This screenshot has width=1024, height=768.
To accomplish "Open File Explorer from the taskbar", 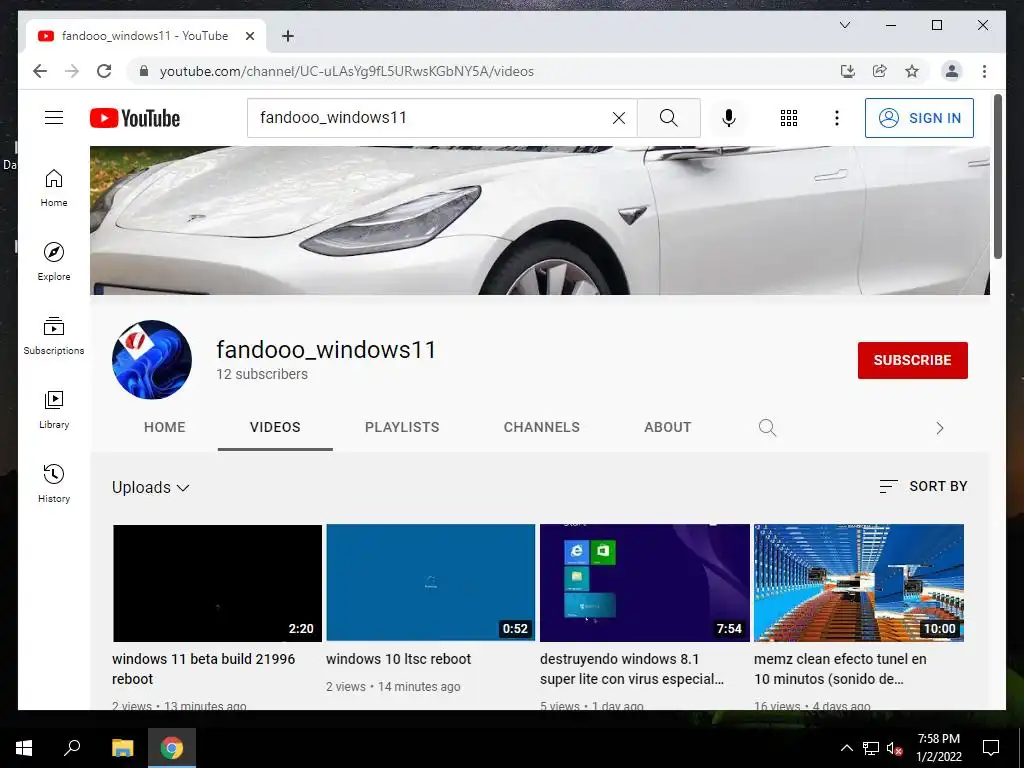I will click(x=122, y=748).
